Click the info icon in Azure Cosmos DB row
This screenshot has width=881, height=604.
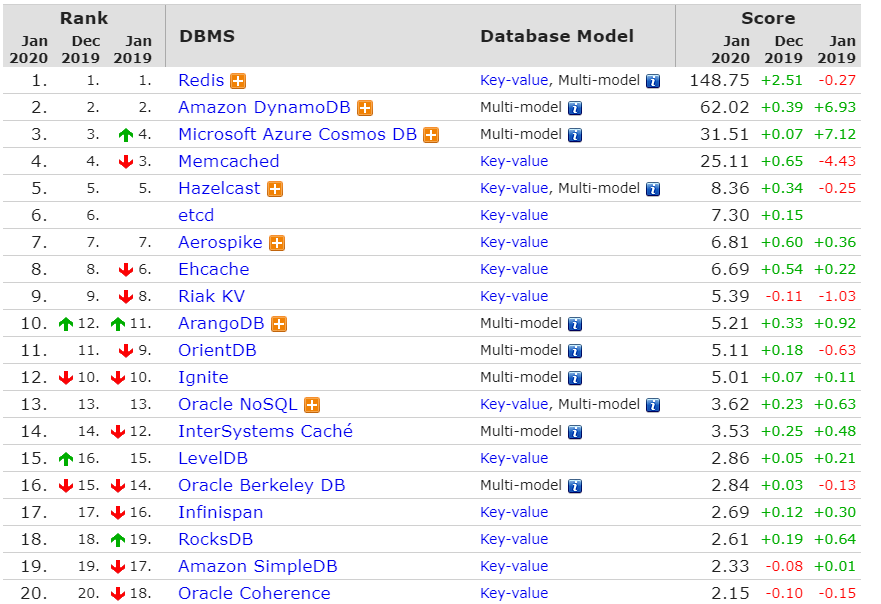point(575,135)
